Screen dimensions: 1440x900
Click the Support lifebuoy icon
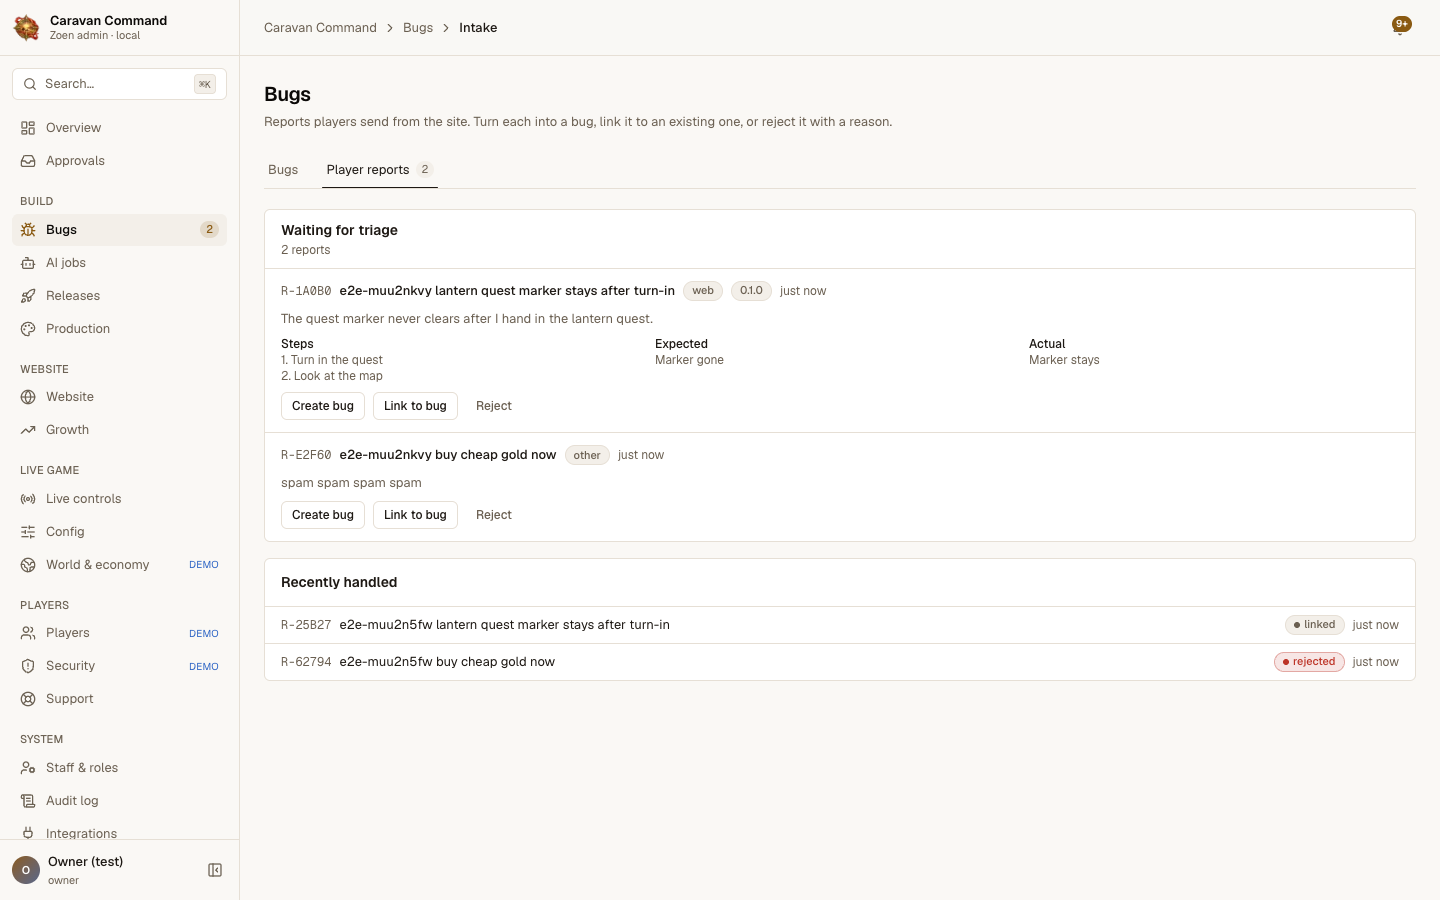[x=28, y=698]
